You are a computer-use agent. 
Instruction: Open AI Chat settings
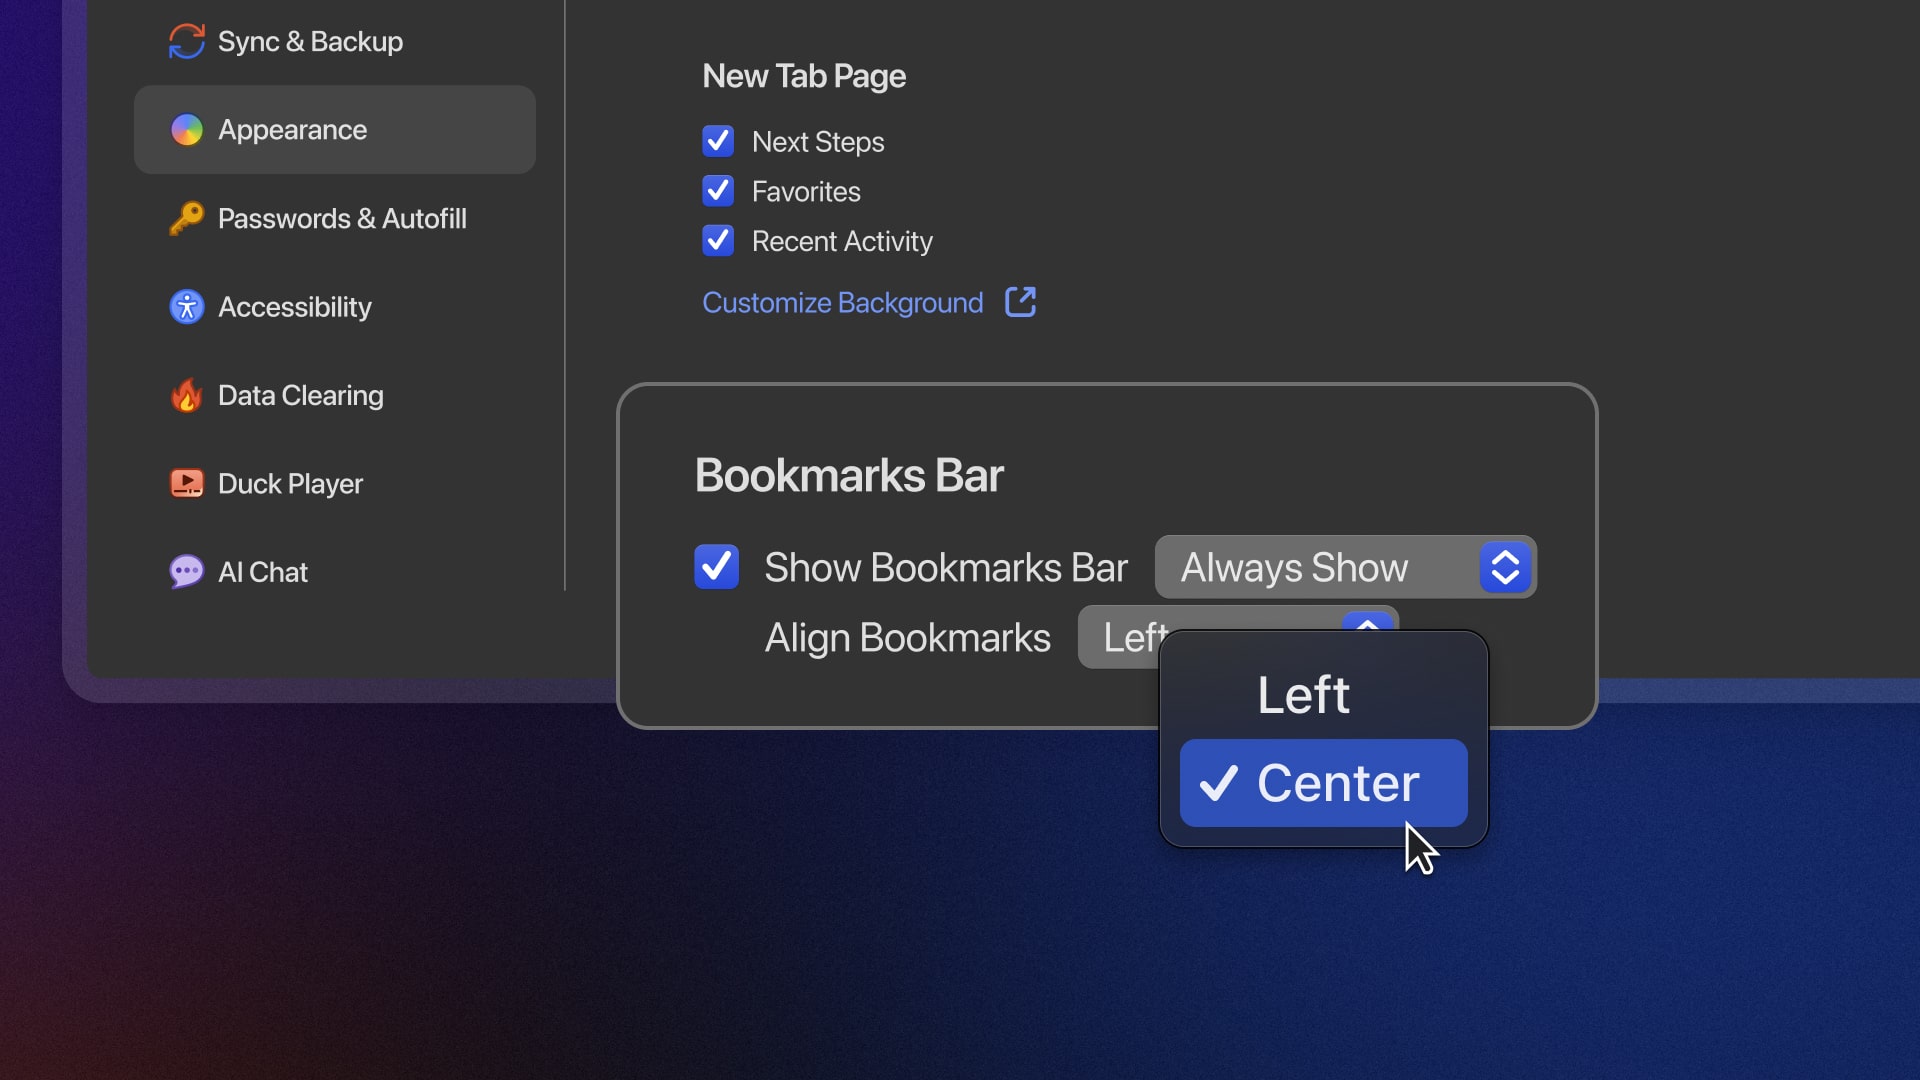334,572
